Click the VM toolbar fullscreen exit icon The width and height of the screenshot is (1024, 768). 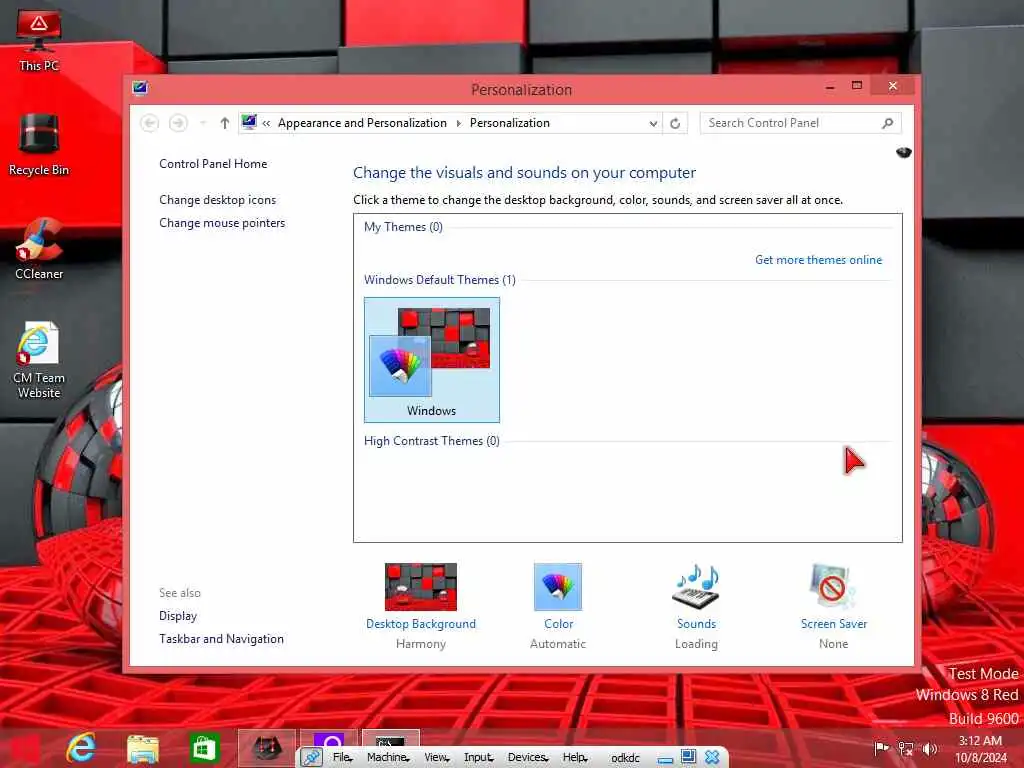(x=688, y=757)
